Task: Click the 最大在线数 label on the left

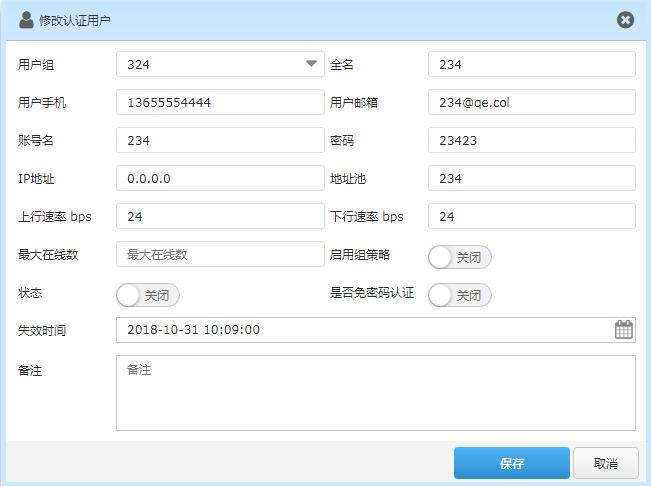Action: coord(48,254)
